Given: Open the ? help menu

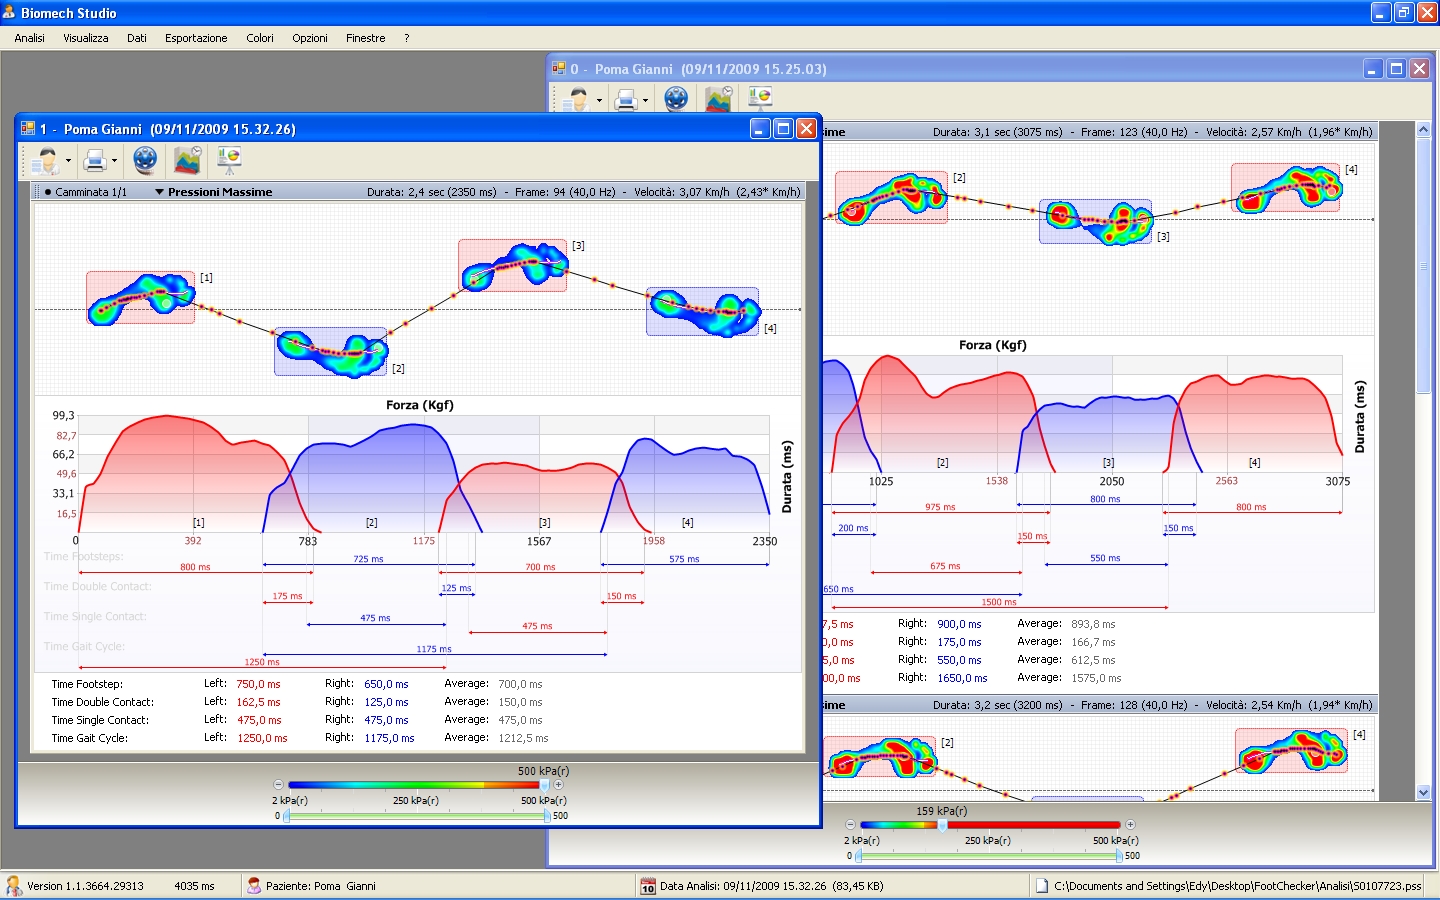Looking at the screenshot, I should tap(406, 38).
